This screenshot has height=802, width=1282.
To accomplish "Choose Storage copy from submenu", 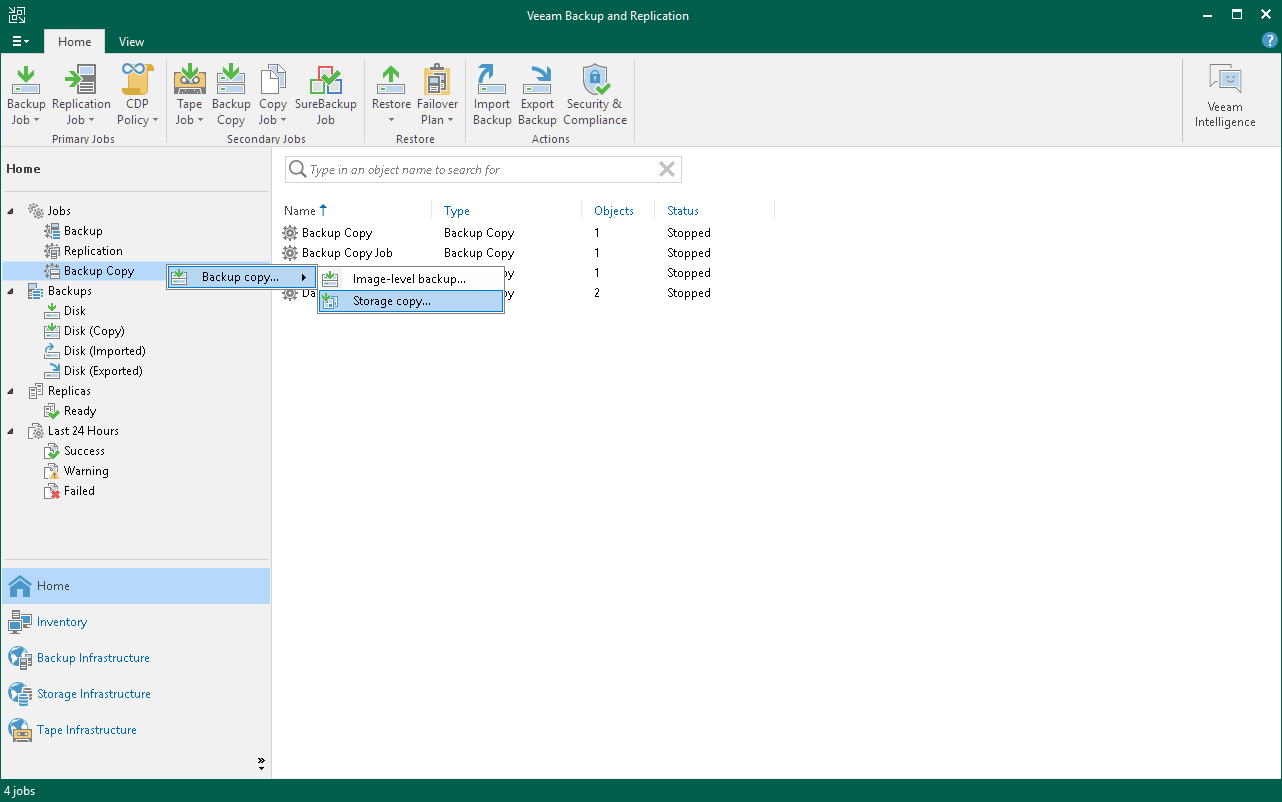I will pos(392,301).
